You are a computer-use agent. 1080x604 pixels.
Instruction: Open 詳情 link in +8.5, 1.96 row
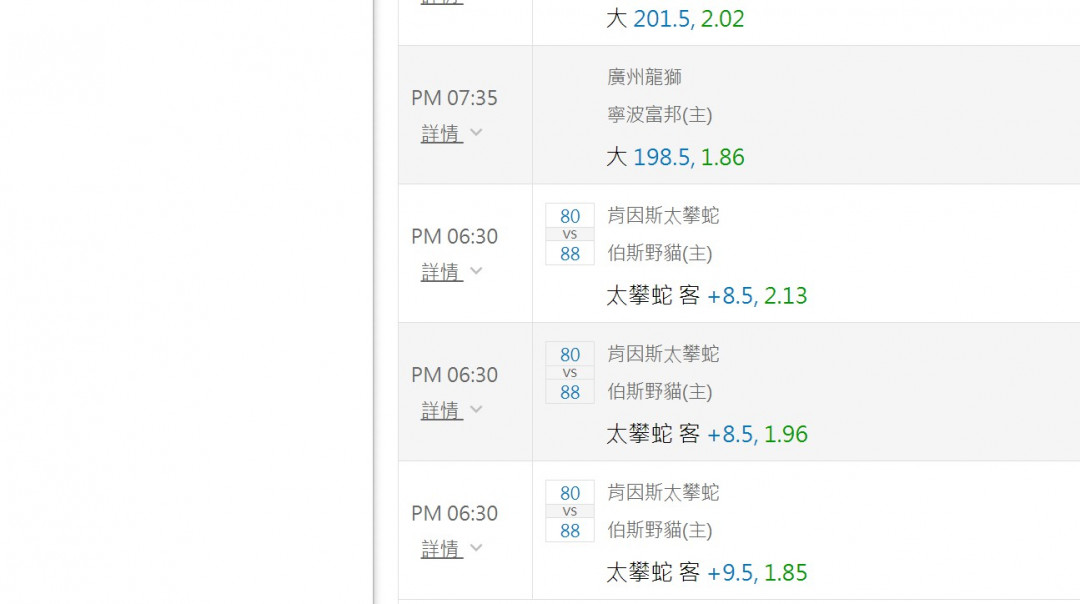(x=441, y=410)
